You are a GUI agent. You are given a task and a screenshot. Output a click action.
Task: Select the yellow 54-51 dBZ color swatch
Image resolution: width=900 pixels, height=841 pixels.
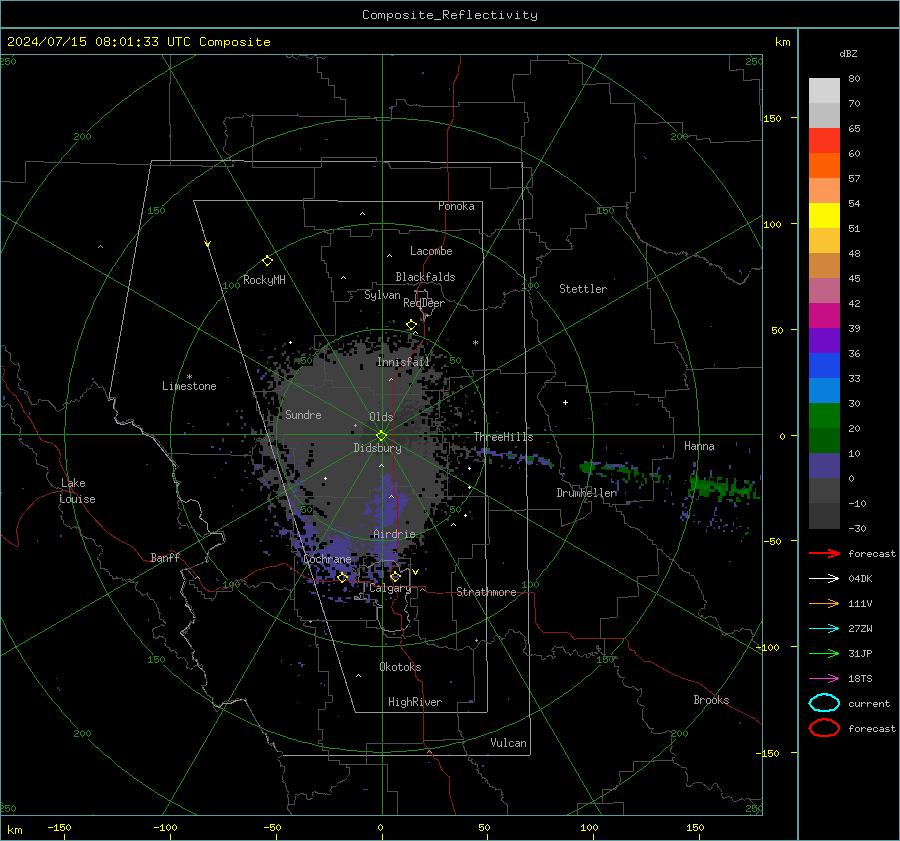coord(824,216)
